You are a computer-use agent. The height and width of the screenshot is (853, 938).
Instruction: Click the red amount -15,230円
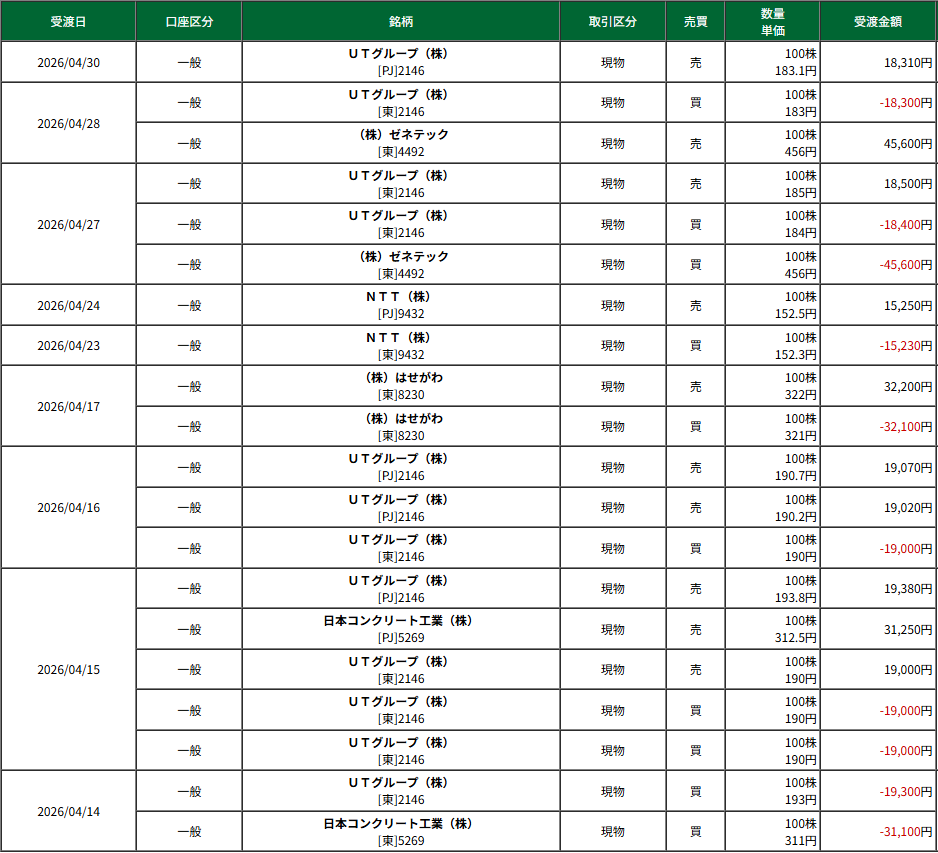click(x=905, y=346)
